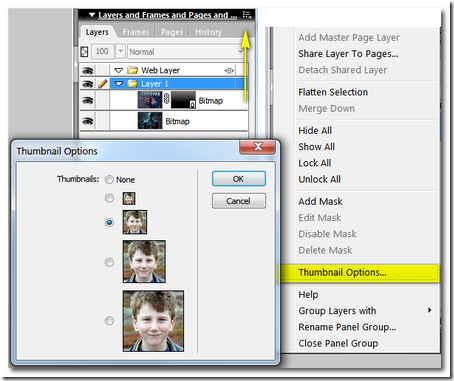Viewport: 454px width, 381px height.
Task: Click the pencil edit icon on Layer 1
Action: [103, 84]
